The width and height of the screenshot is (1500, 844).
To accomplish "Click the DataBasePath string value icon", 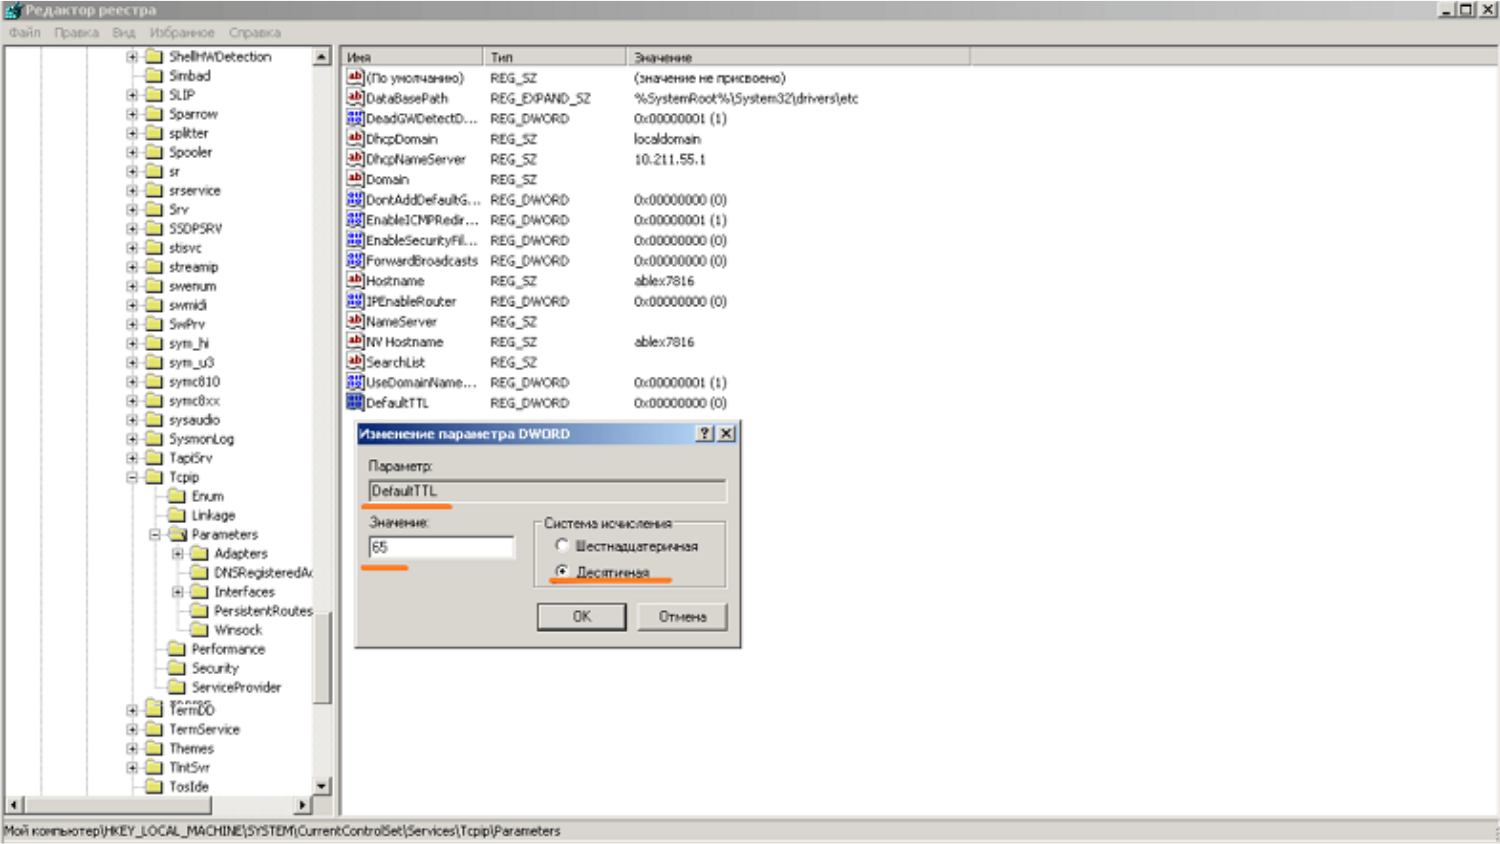I will (x=354, y=98).
